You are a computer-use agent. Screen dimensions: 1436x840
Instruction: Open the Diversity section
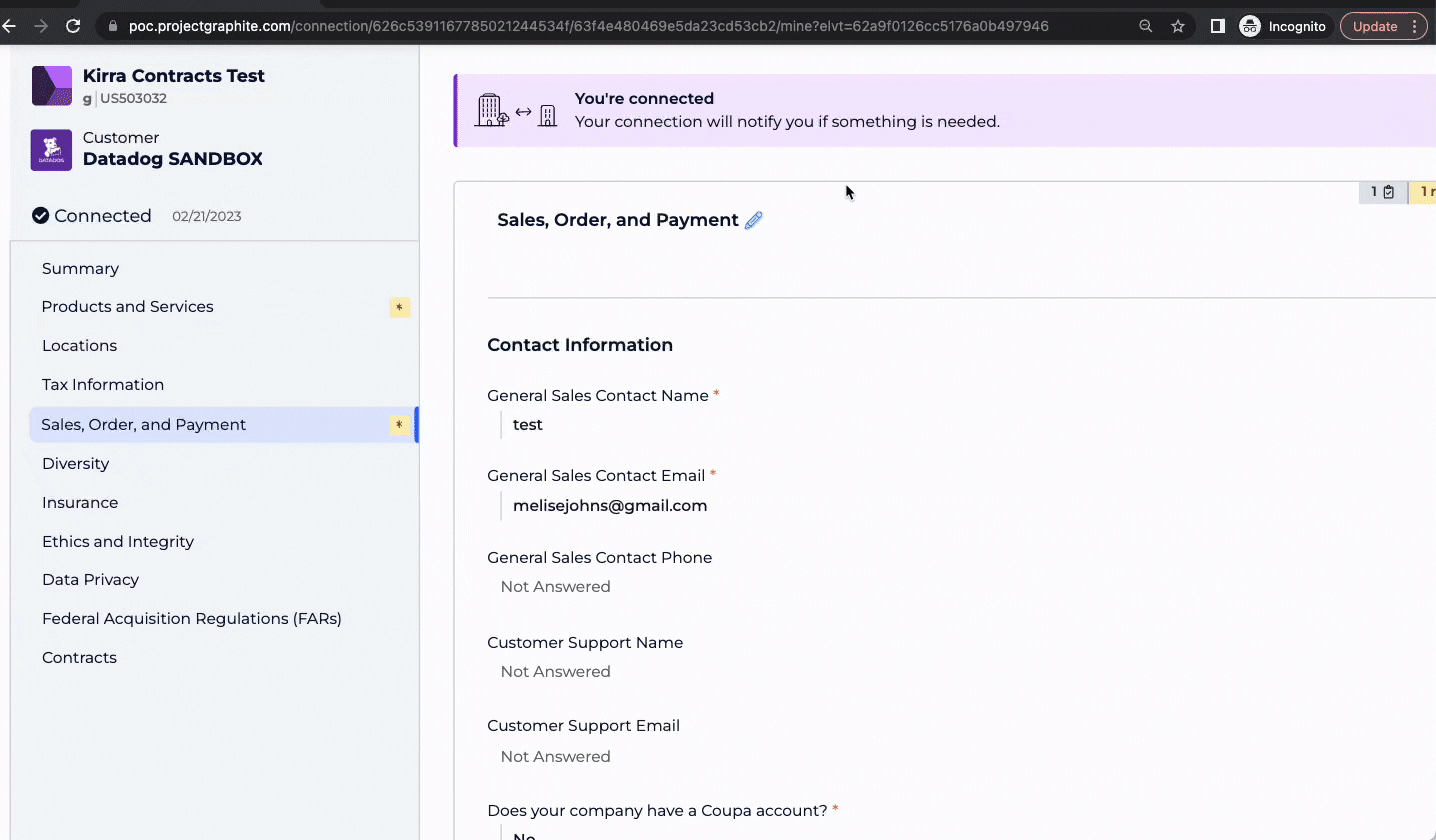[x=75, y=463]
